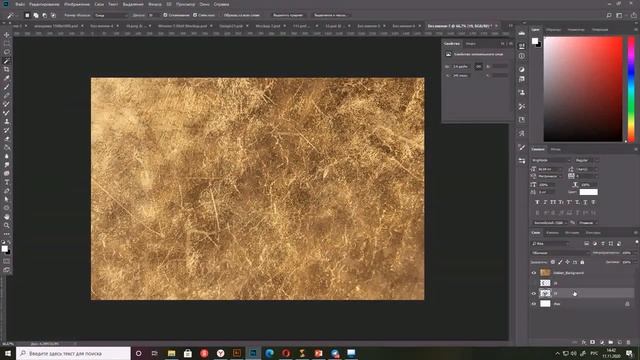Open the notifications center in system tray

click(629, 353)
